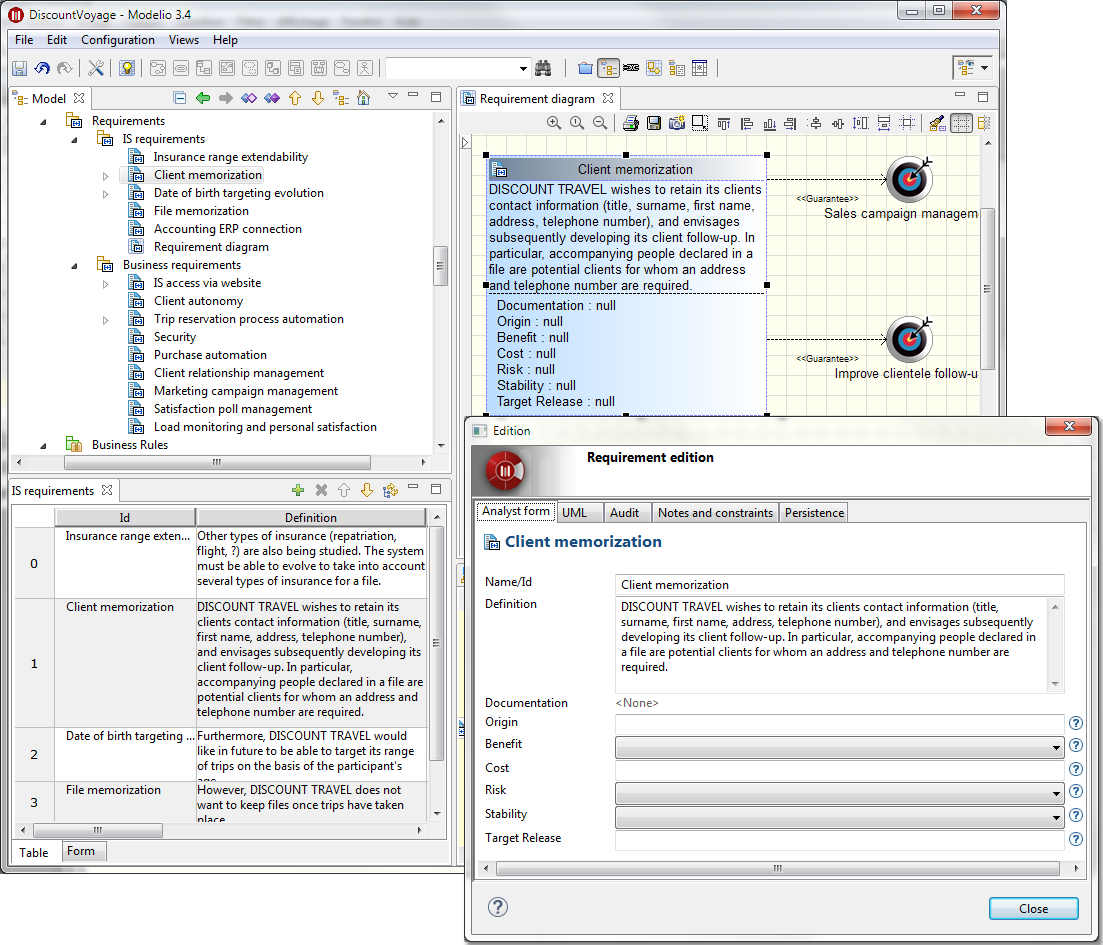Click the Name/Id text field
This screenshot has width=1103, height=945.
point(839,585)
